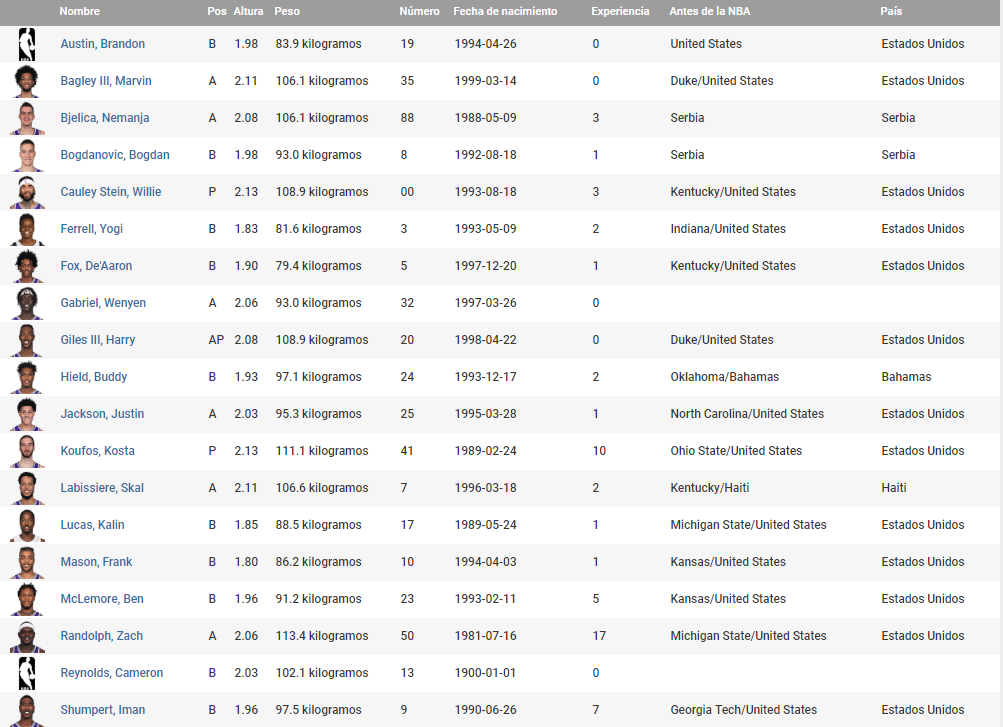Click Cameron Reynolds' NBA logo placeholder image
This screenshot has width=1003, height=727.
coord(27,673)
